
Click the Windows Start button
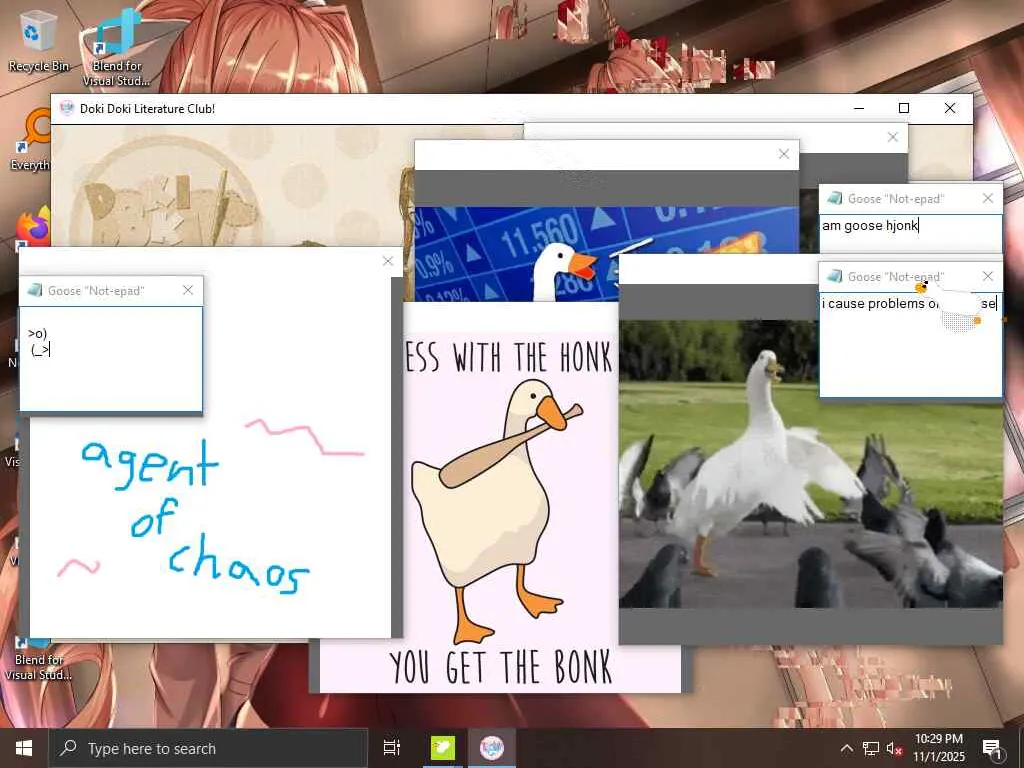coord(24,748)
